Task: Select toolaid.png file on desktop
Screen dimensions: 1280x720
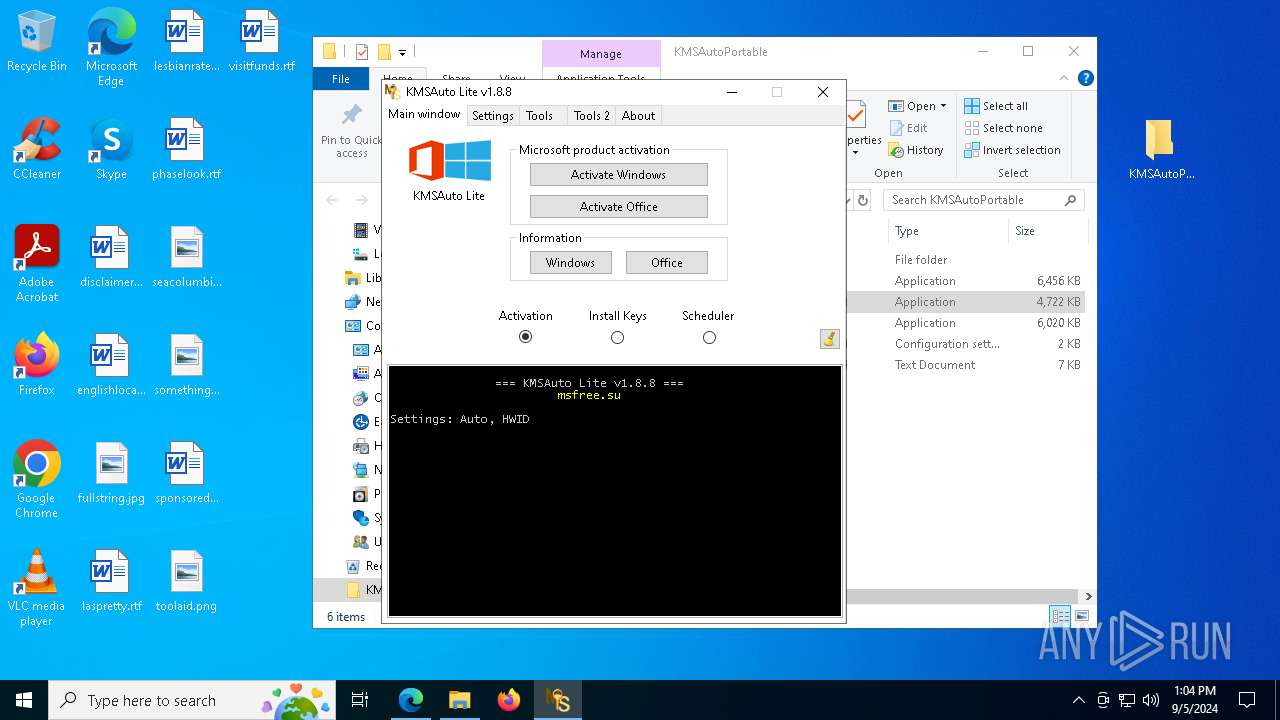Action: (x=186, y=581)
